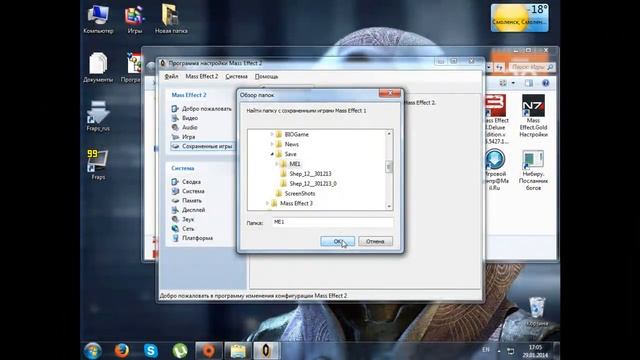This screenshot has width=640, height=360.
Task: Select the Mass Effect 3 folder in tree
Action: (x=292, y=203)
